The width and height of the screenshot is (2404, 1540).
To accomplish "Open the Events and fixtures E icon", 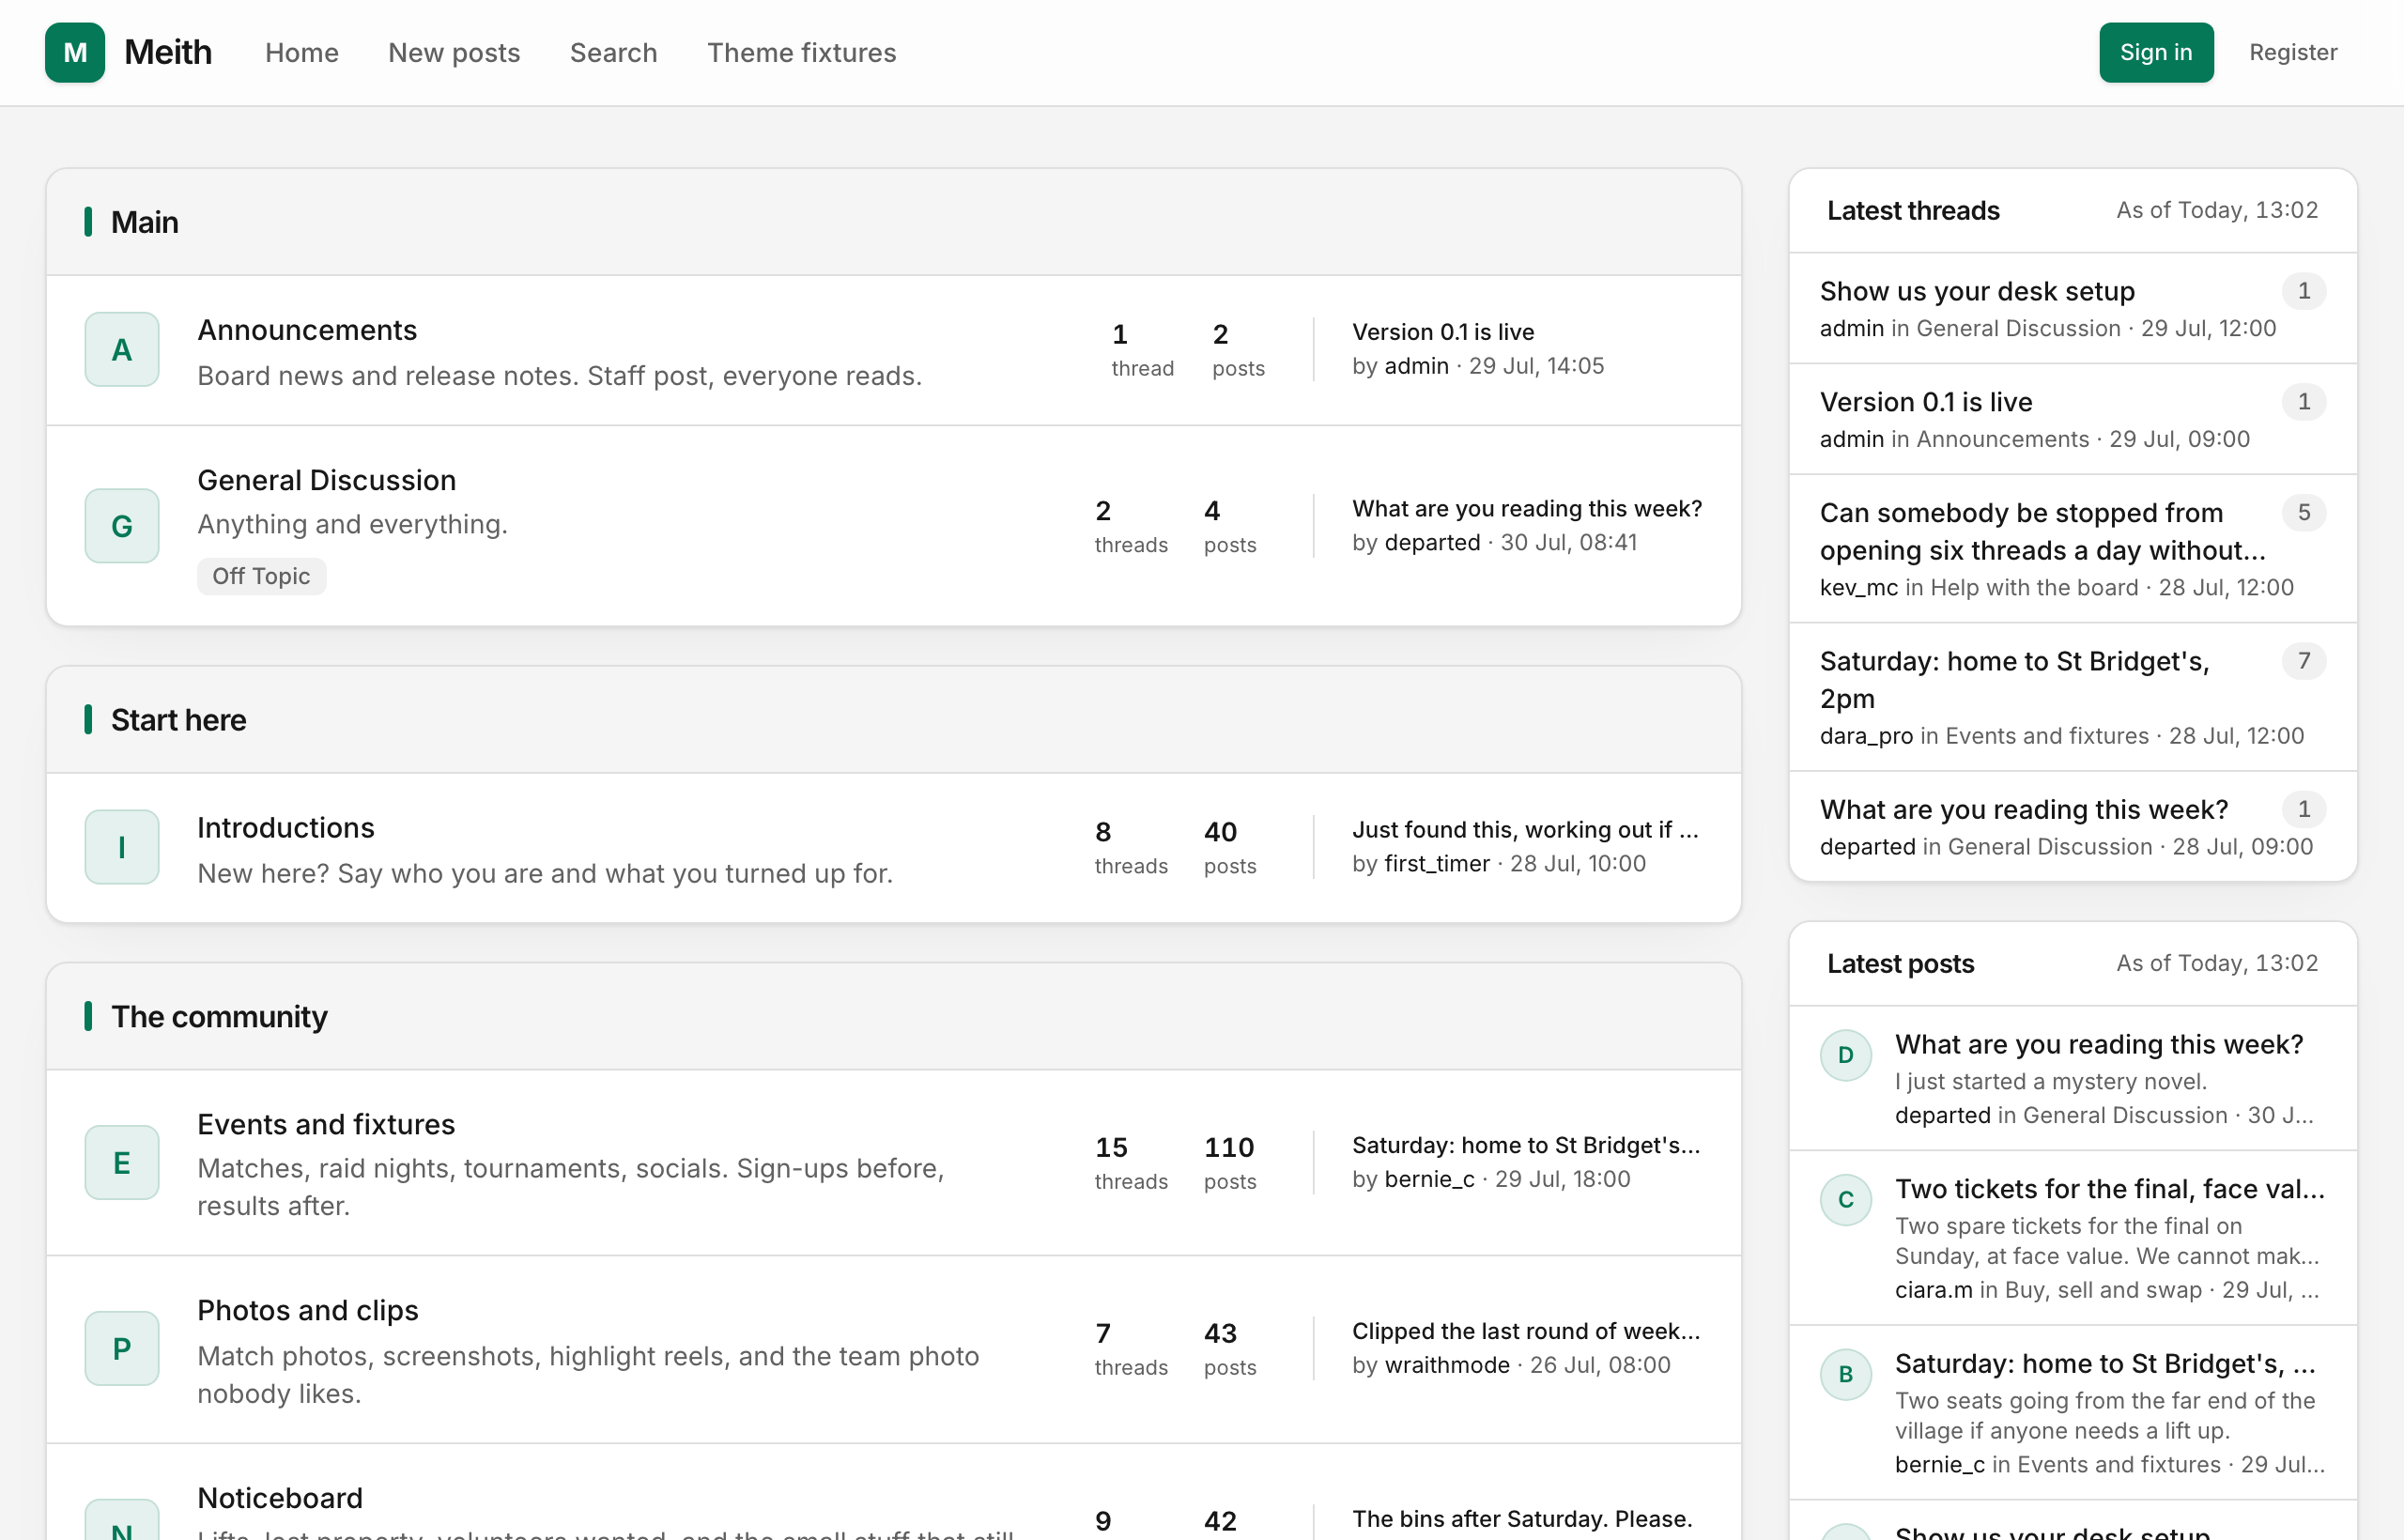I will pos(122,1163).
